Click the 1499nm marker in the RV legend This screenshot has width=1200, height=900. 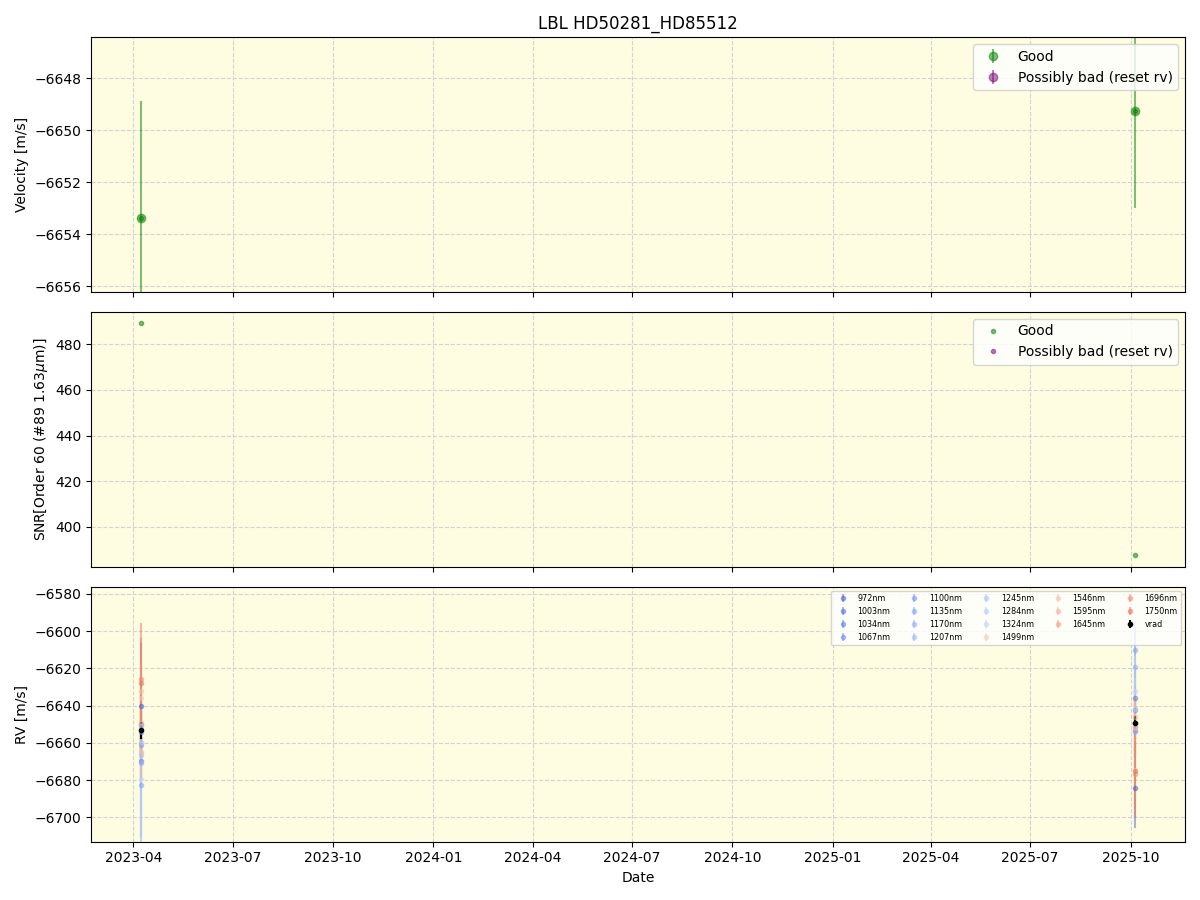986,637
